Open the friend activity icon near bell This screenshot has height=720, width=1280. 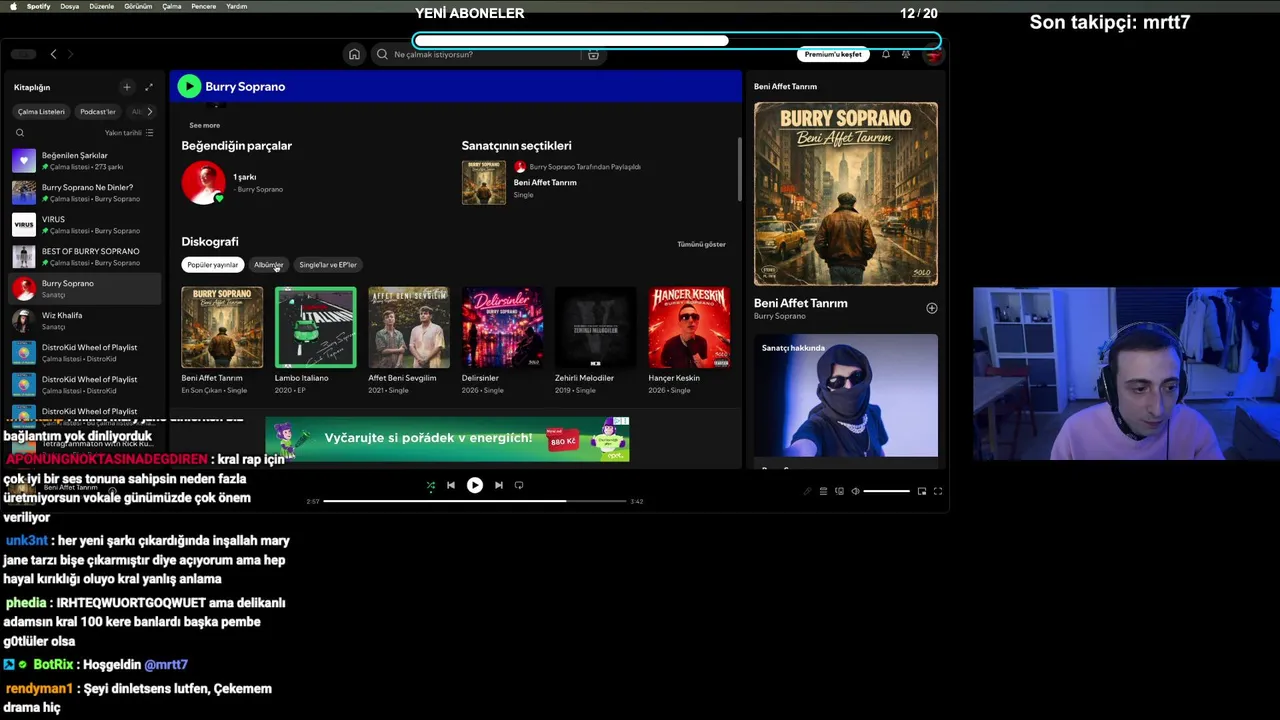(x=906, y=54)
